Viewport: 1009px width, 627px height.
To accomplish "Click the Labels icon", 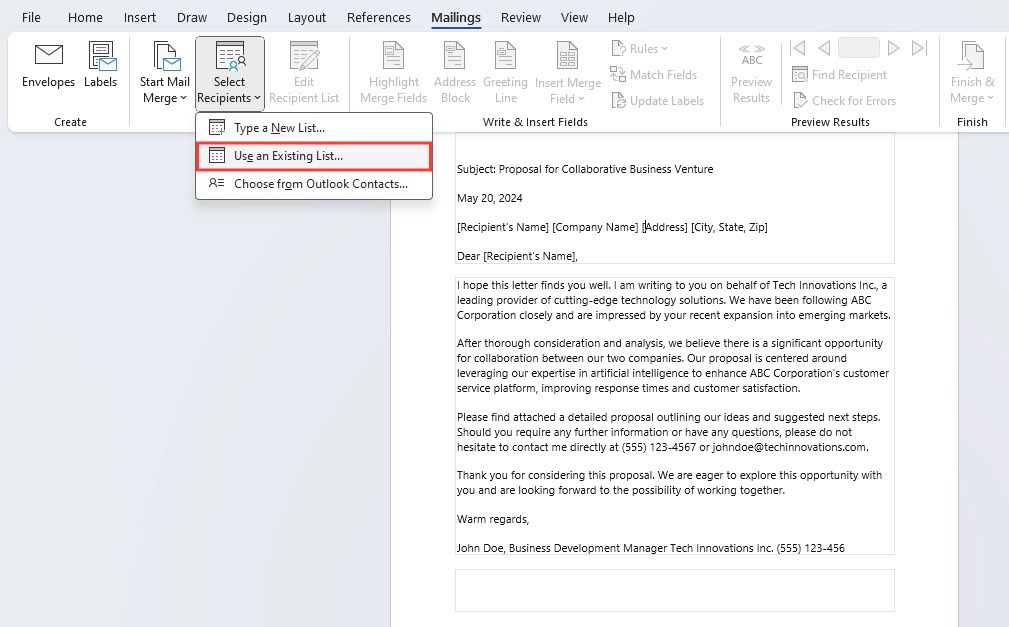I will [x=100, y=66].
